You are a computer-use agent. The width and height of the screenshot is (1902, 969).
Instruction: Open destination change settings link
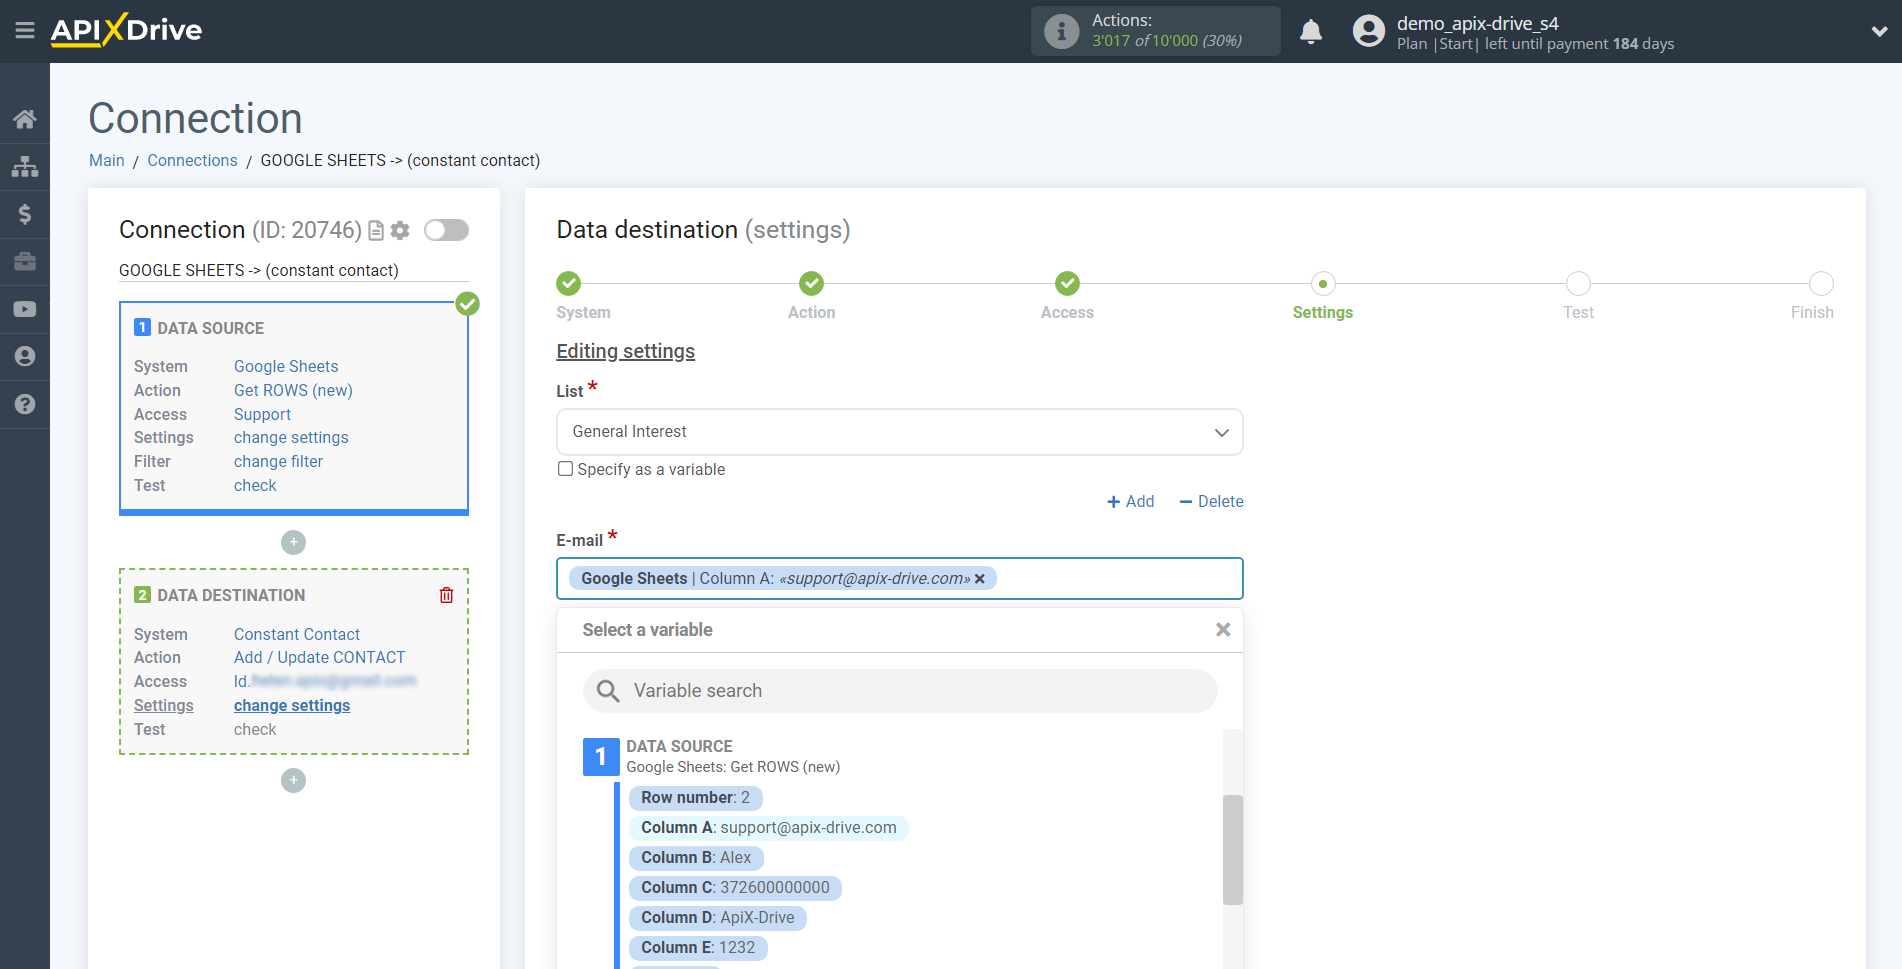click(292, 706)
